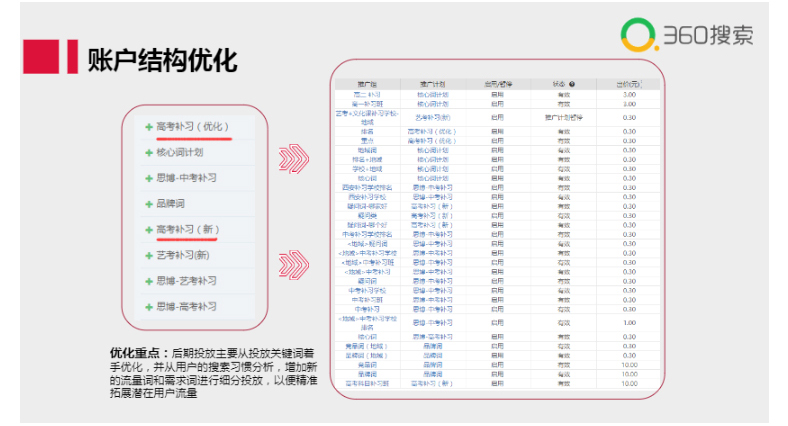This screenshot has height=426, width=788.
Task: Expand the 高考补习（优化）plan with plus icon
Action: coord(149,127)
